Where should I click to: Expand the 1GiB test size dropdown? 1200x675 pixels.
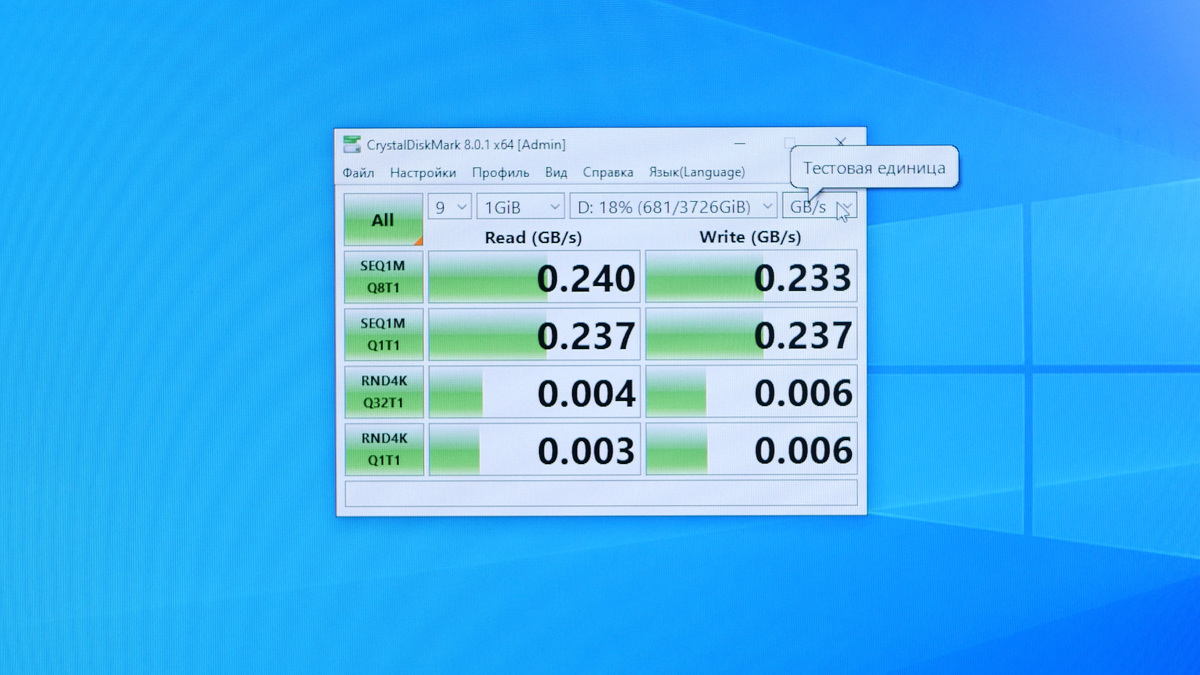520,207
